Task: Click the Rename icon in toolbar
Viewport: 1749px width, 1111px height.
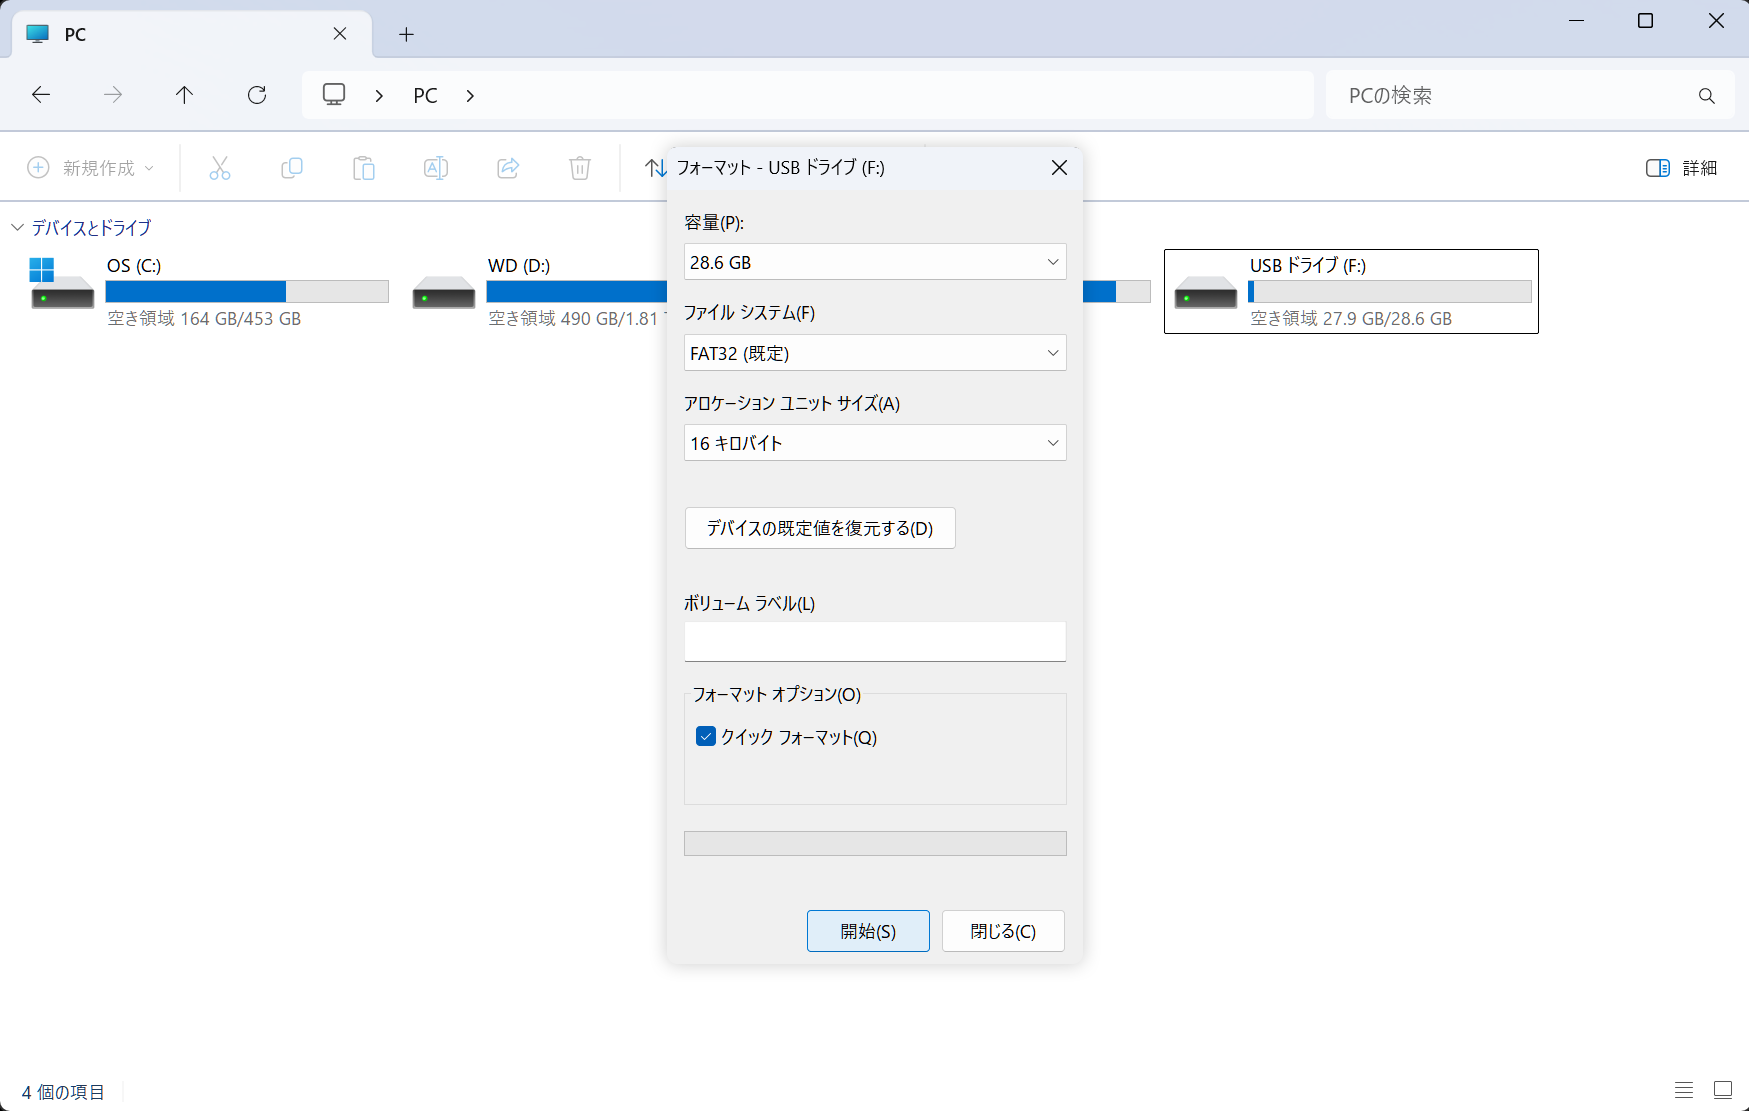Action: coord(436,168)
